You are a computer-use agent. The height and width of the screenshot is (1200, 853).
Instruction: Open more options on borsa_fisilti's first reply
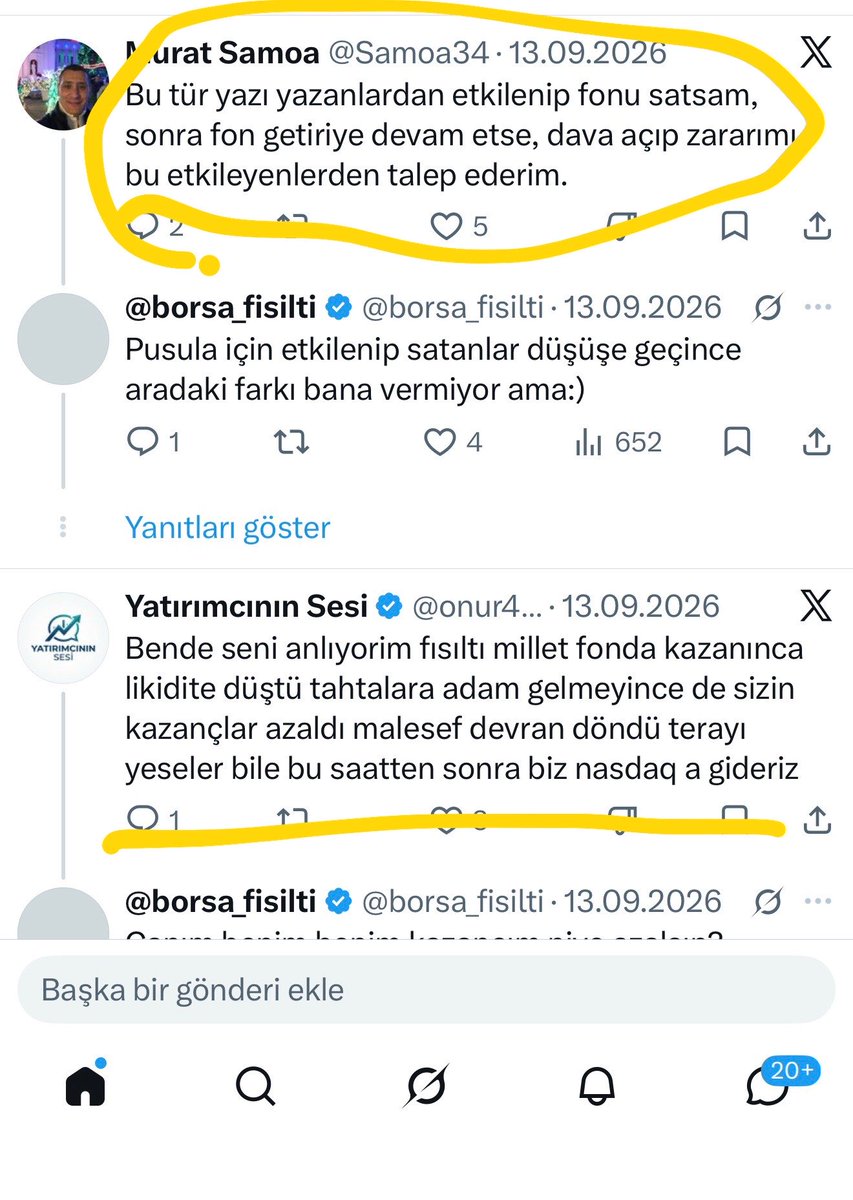[818, 308]
